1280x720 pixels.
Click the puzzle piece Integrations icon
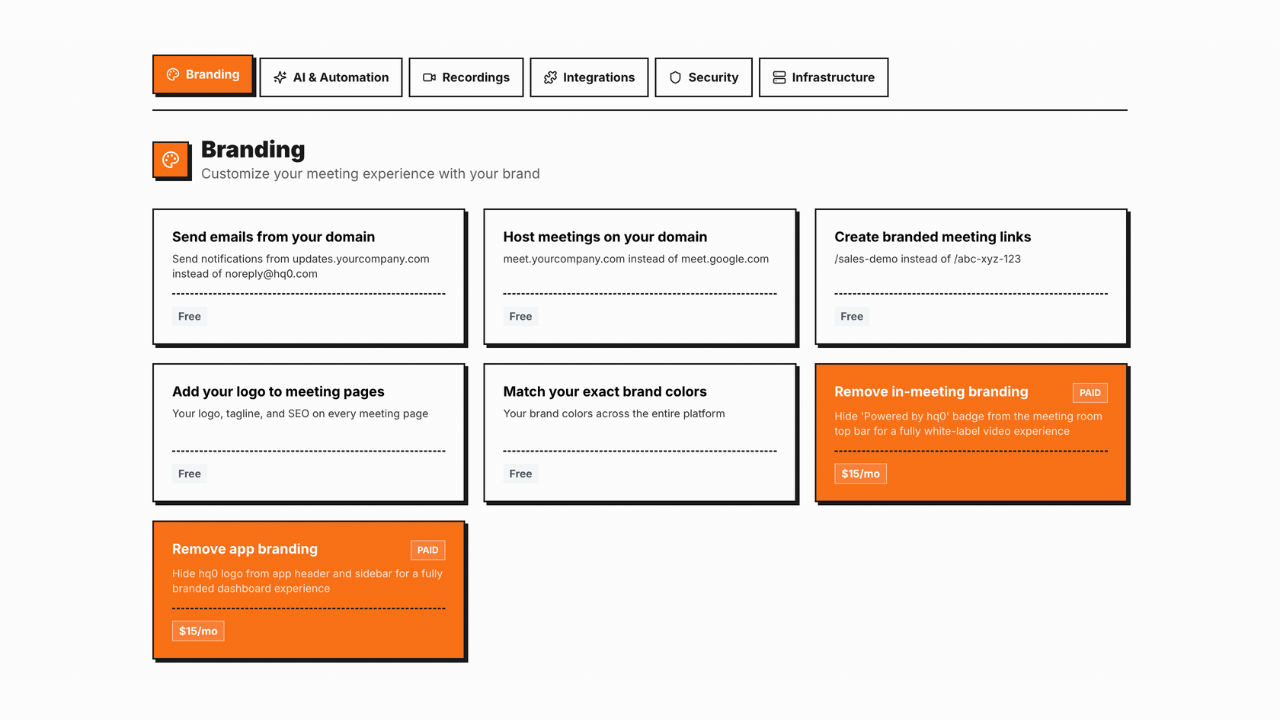550,77
